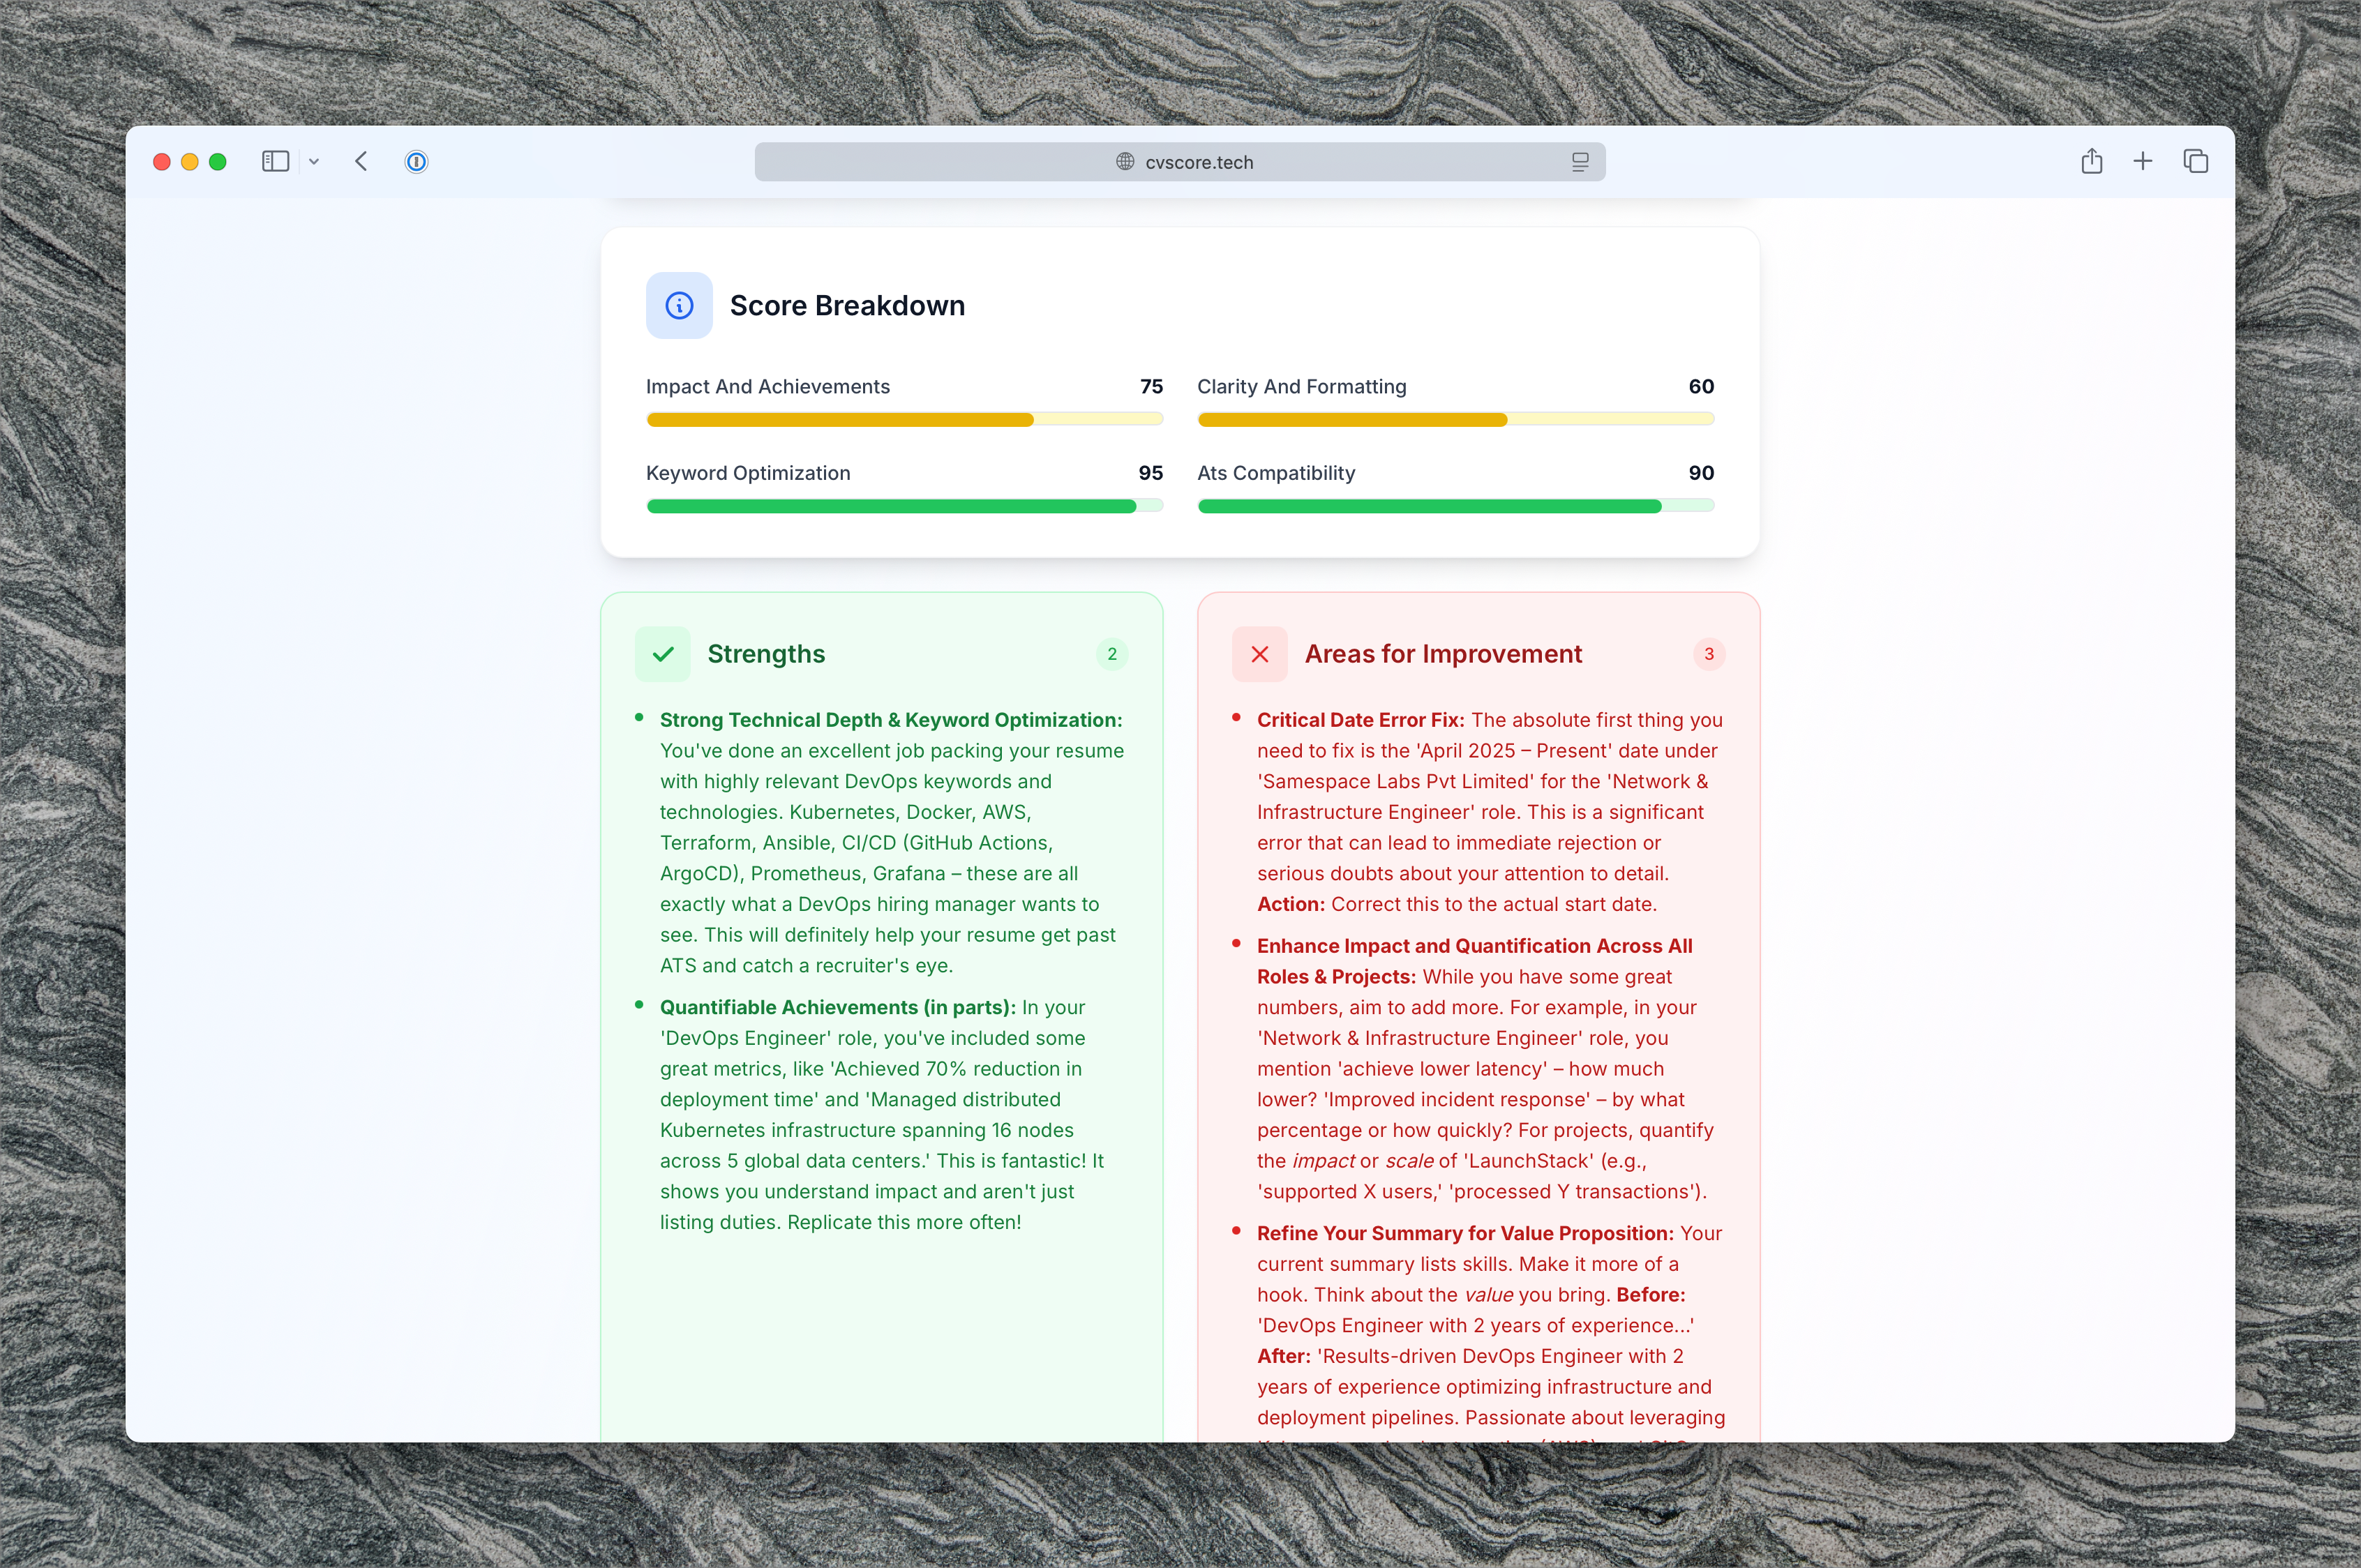Click the Strengths count badge 2

pyautogui.click(x=1111, y=654)
